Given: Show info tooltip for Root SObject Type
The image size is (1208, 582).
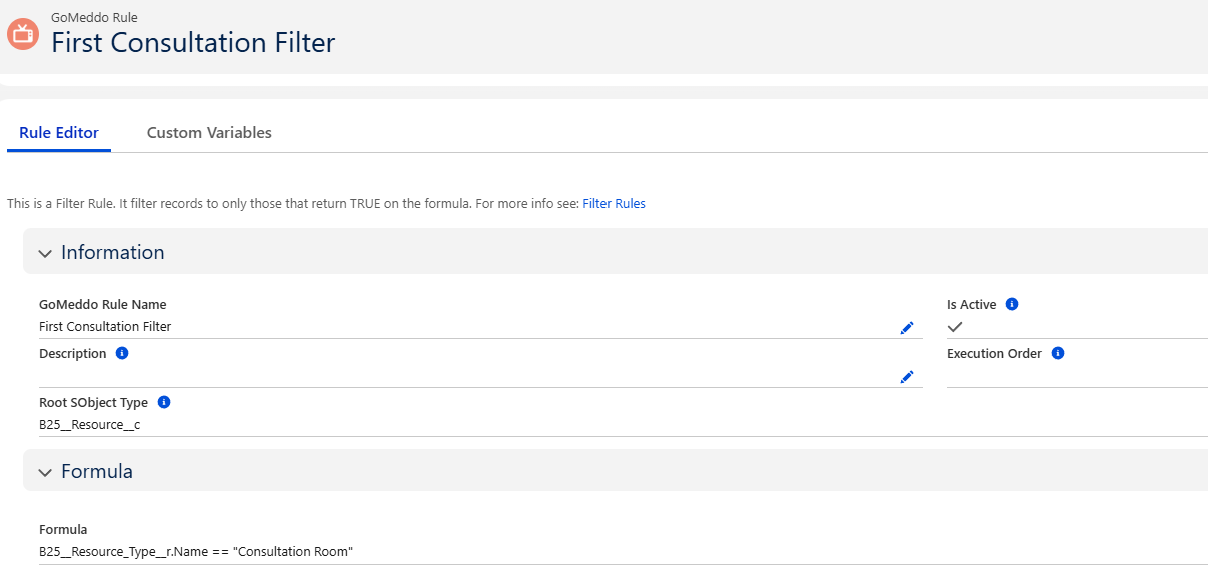Looking at the screenshot, I should (x=164, y=402).
